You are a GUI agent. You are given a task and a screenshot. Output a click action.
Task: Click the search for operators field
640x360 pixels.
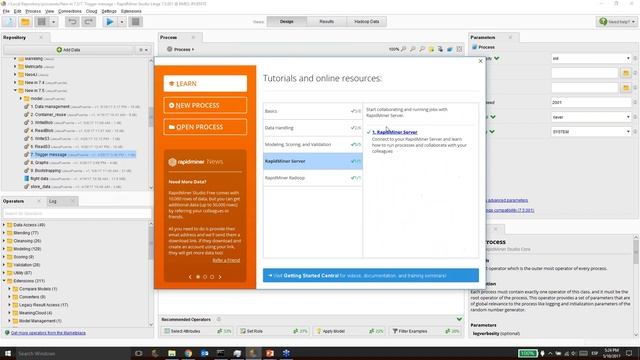point(77,213)
